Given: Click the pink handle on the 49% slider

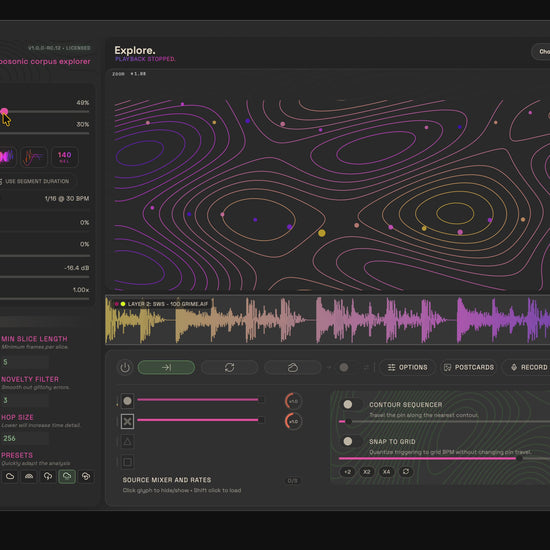Looking at the screenshot, I should coord(4,112).
